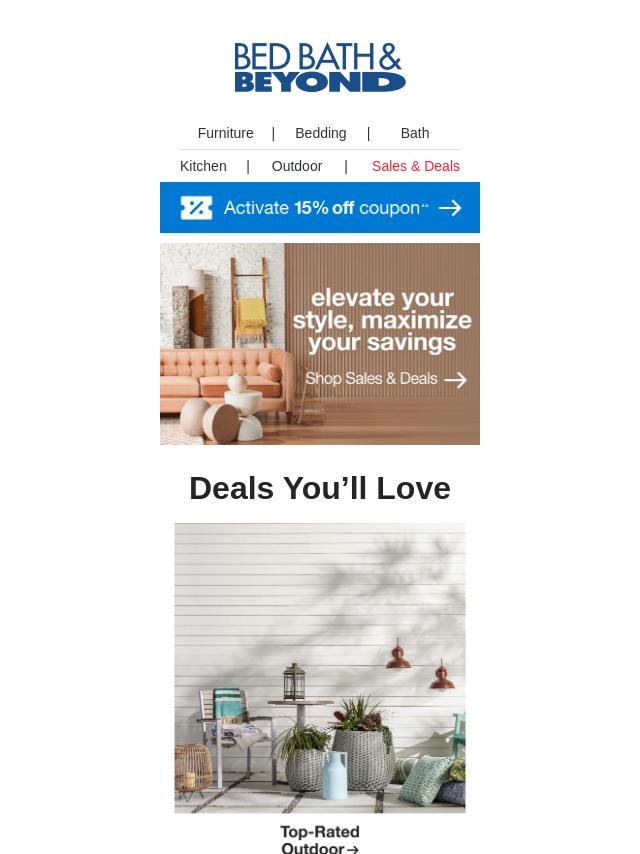Open the Furniture category
This screenshot has width=640, height=854.
pos(225,133)
